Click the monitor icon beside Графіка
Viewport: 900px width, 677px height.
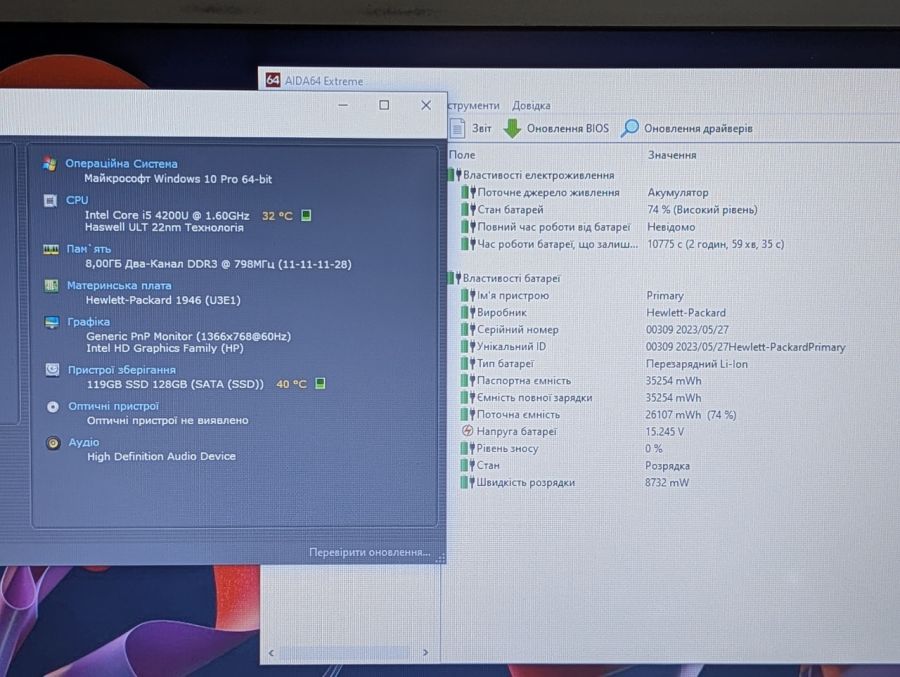click(x=52, y=322)
